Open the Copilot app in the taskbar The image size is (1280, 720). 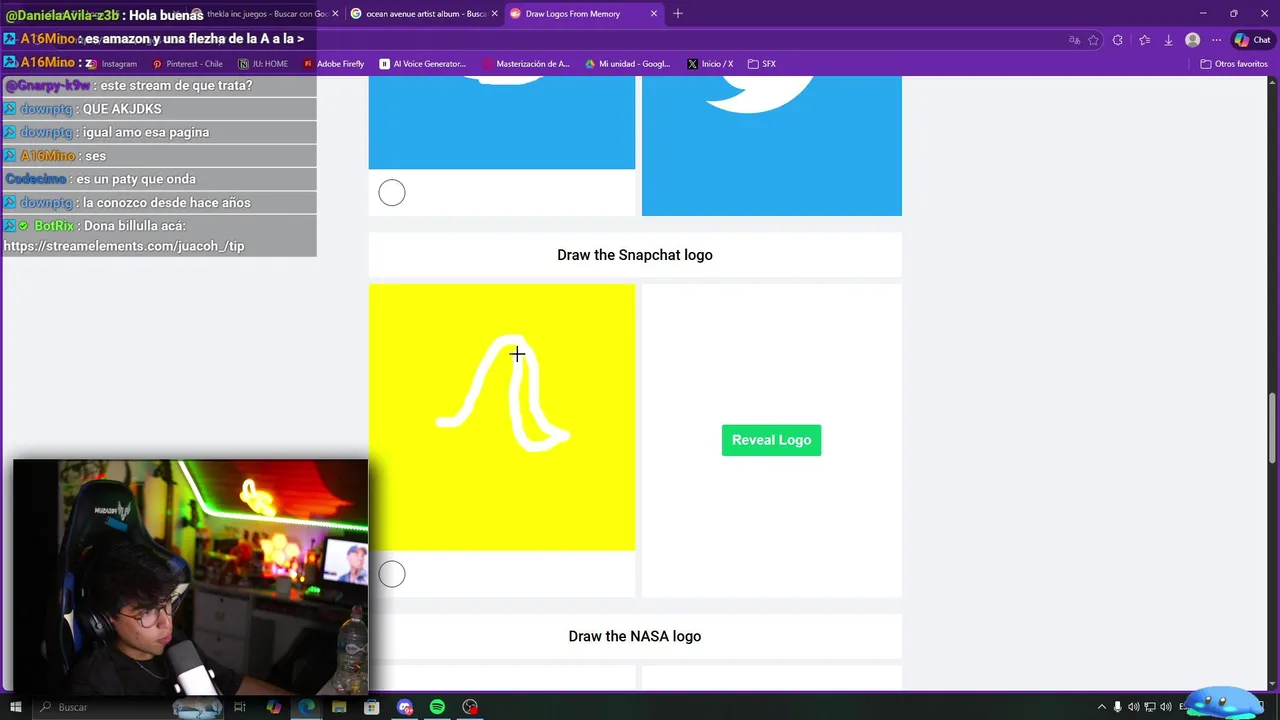click(x=274, y=707)
